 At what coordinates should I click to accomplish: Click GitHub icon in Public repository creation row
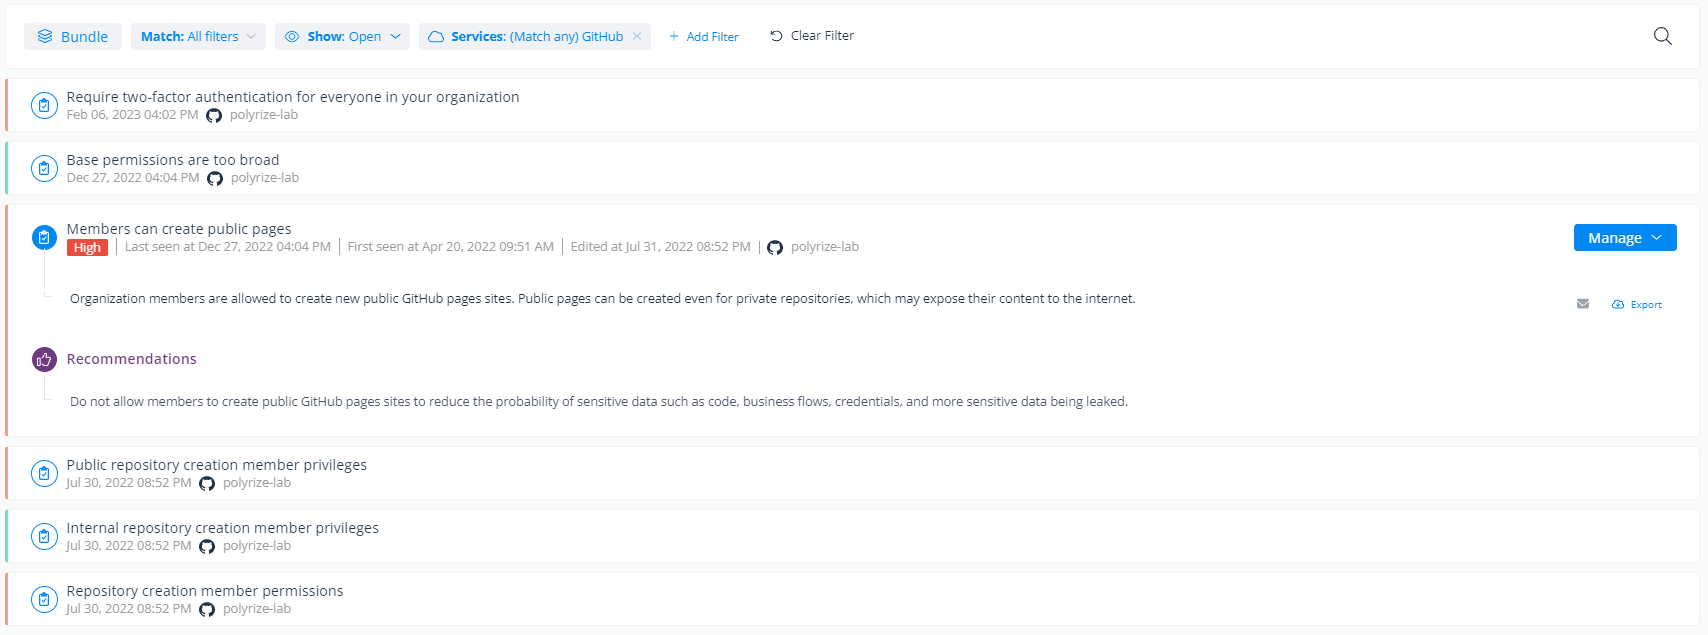tap(207, 484)
